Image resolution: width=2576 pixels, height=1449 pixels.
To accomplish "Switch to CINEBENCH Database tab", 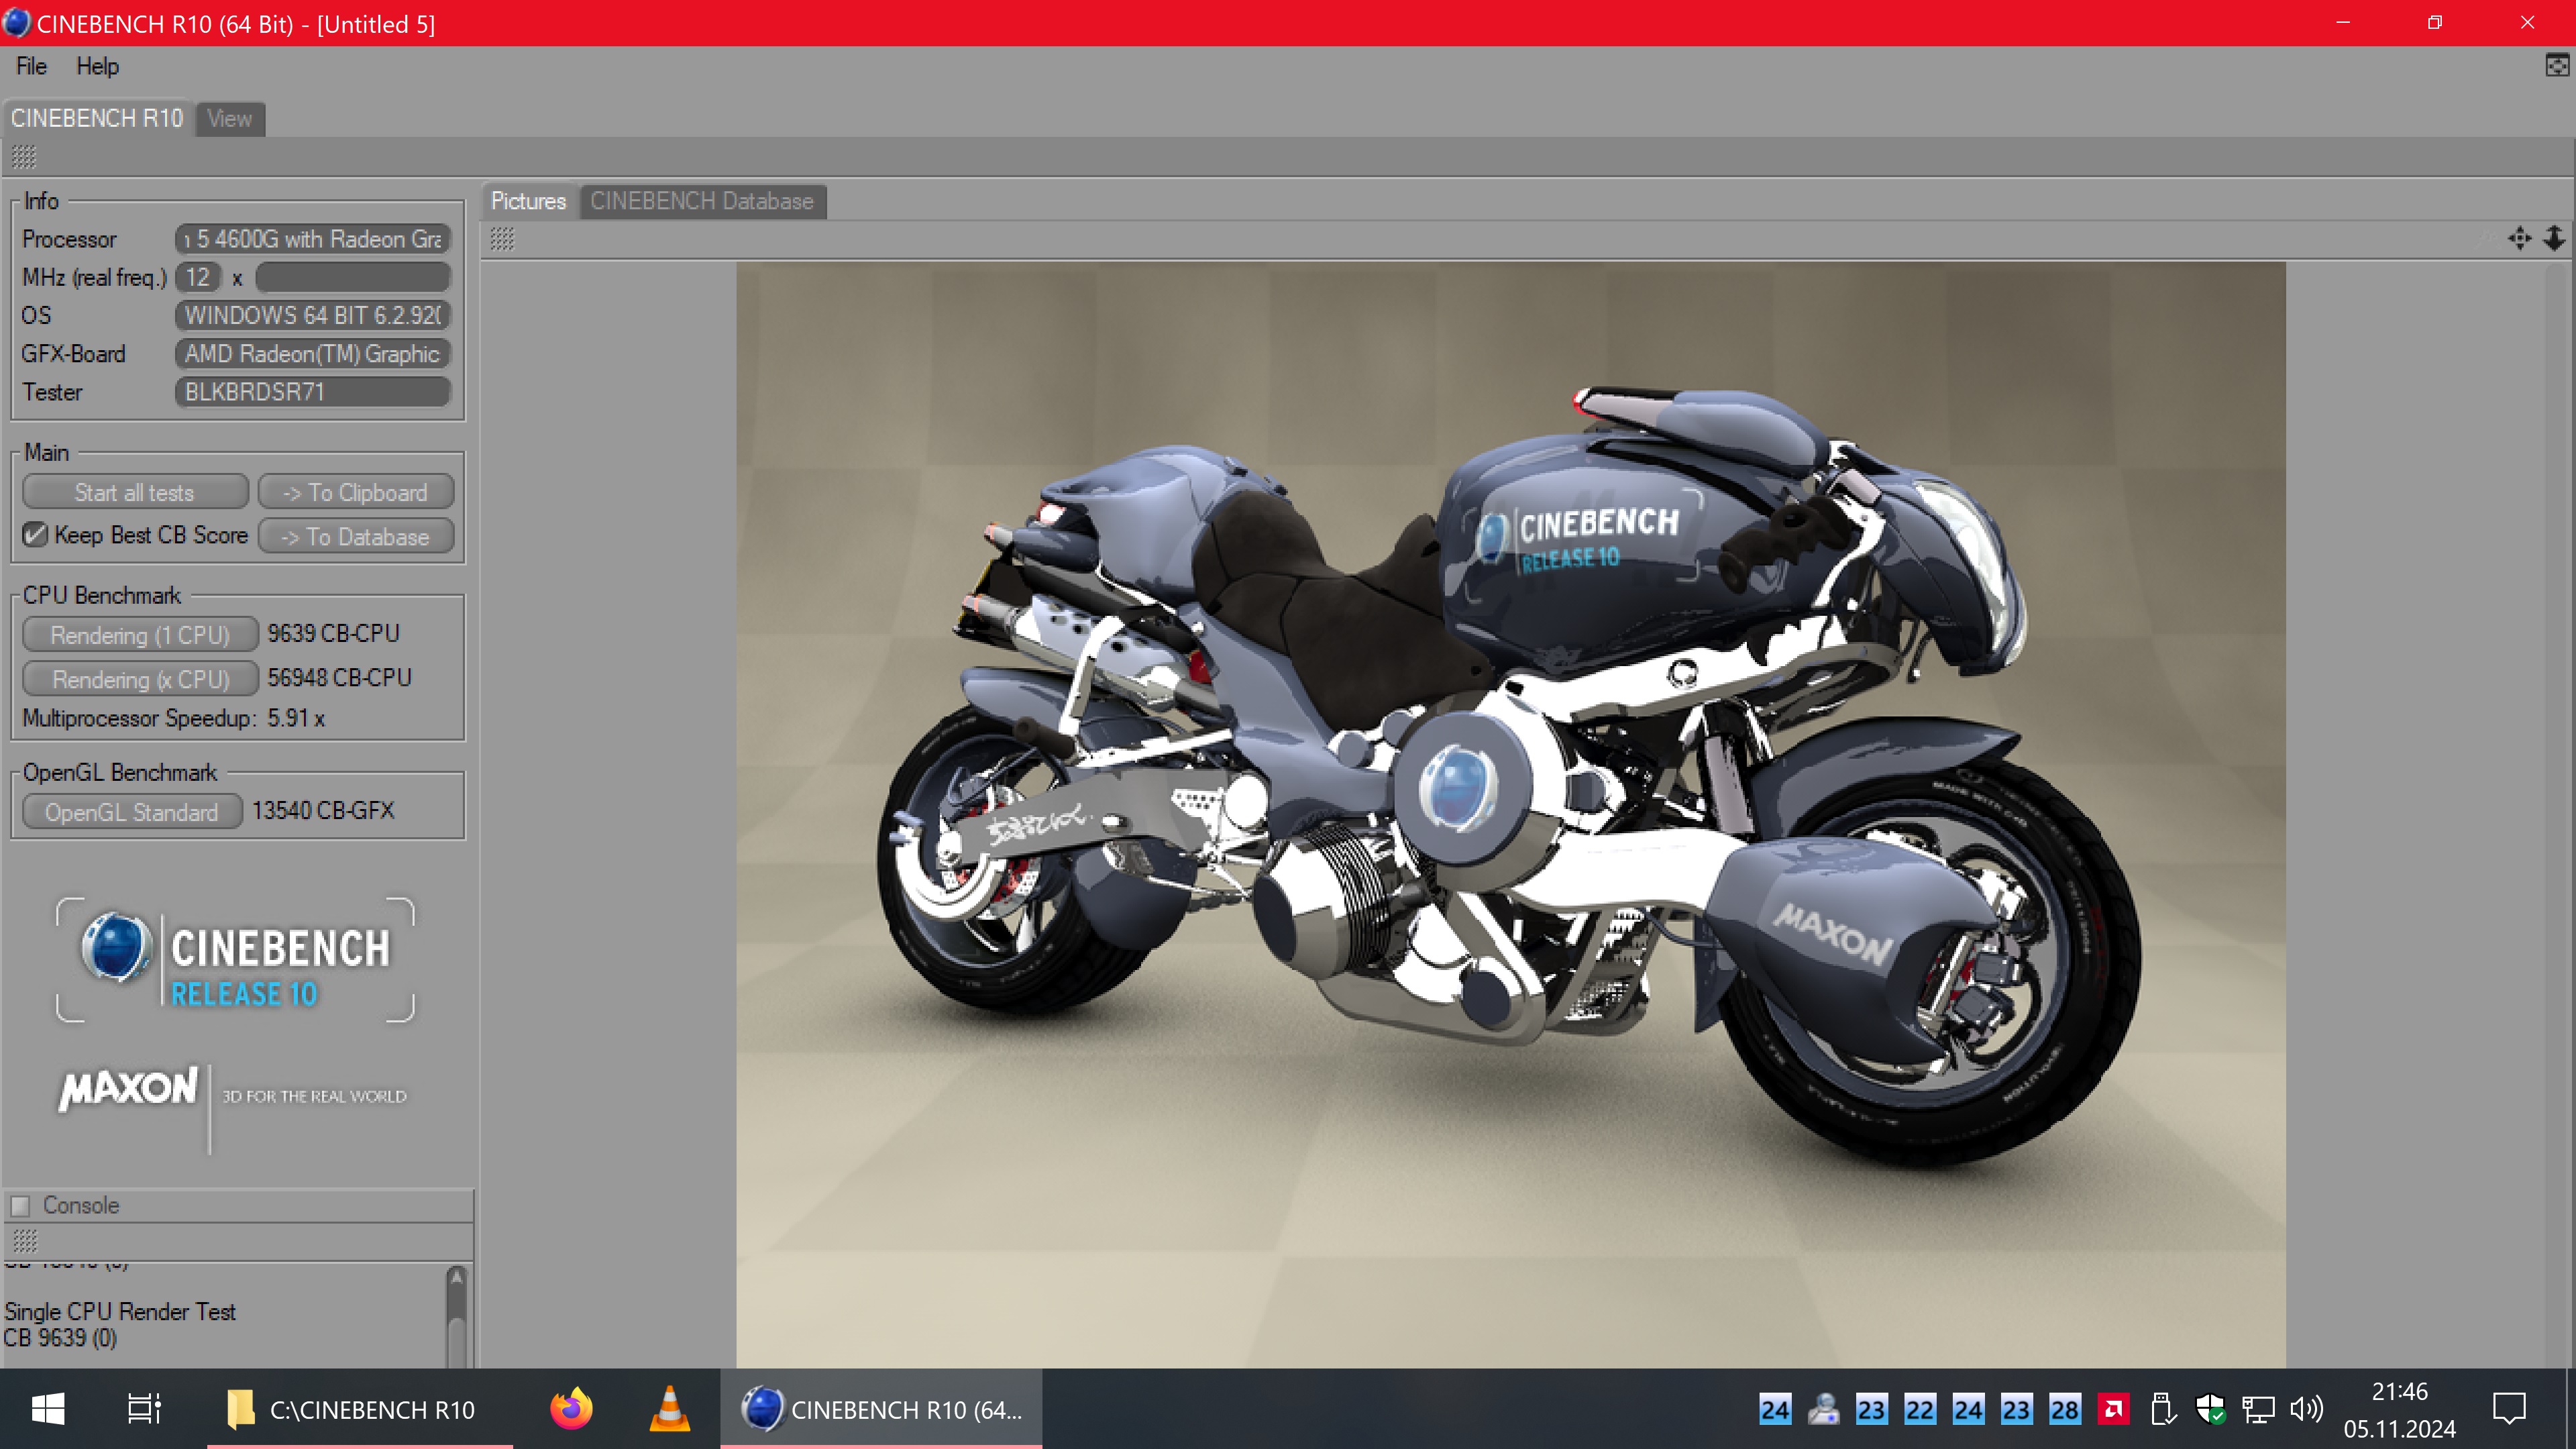I will 702,201.
